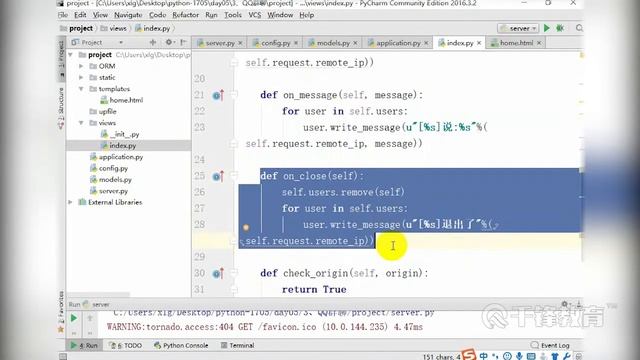Open the File menu
The image size is (640, 360).
coord(63,15)
